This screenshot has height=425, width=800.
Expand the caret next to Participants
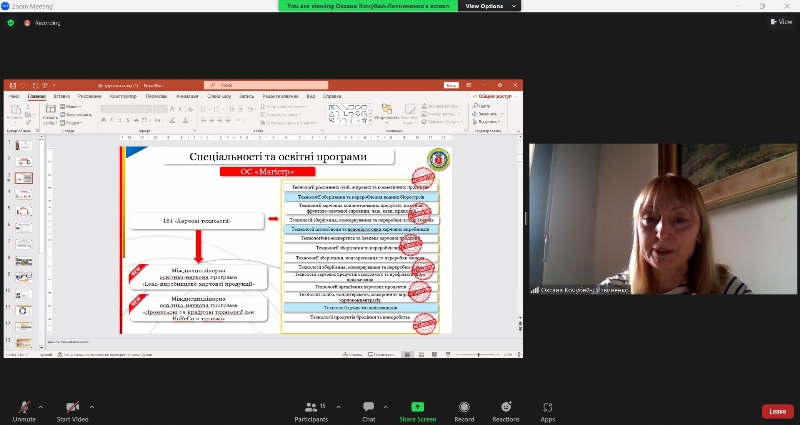point(338,407)
